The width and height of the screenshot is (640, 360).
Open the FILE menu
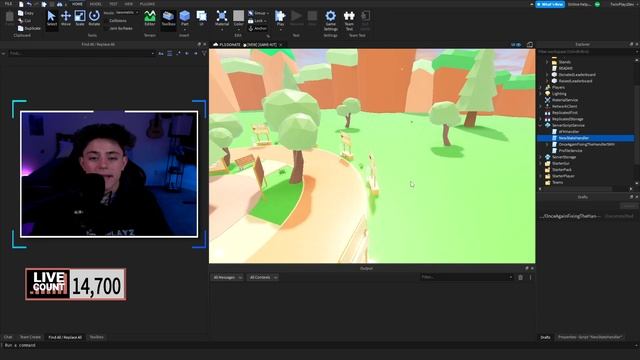click(x=8, y=4)
